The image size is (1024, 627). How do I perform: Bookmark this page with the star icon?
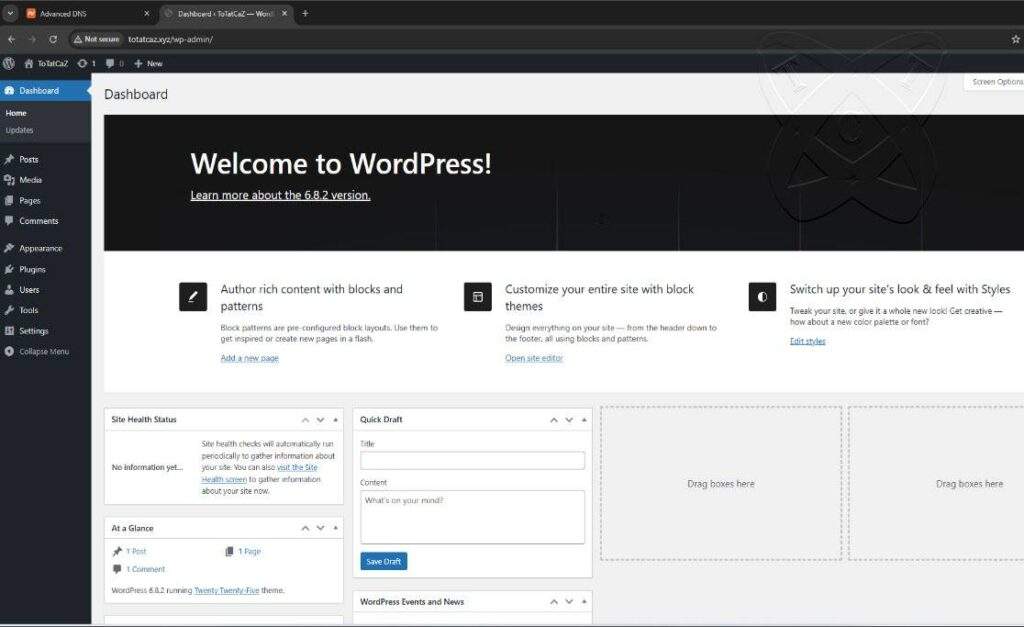click(1016, 39)
